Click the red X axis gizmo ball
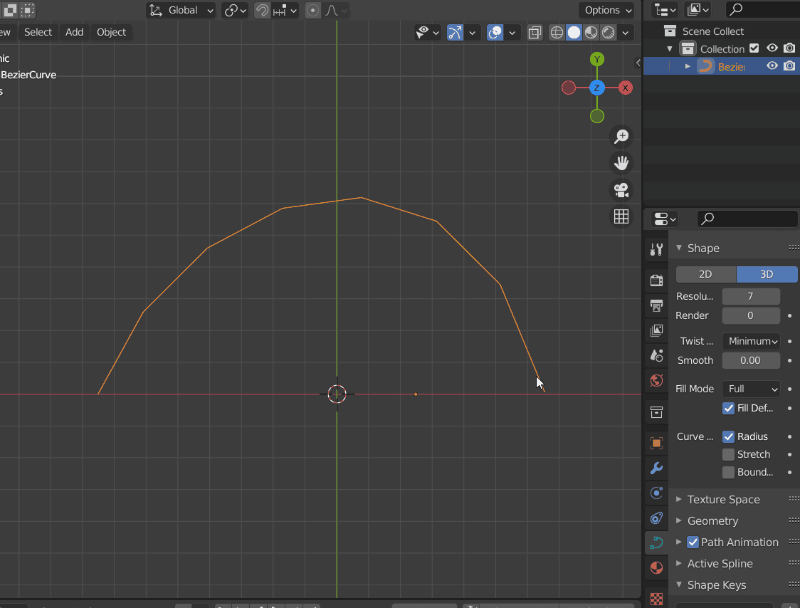800x608 pixels. coord(626,88)
